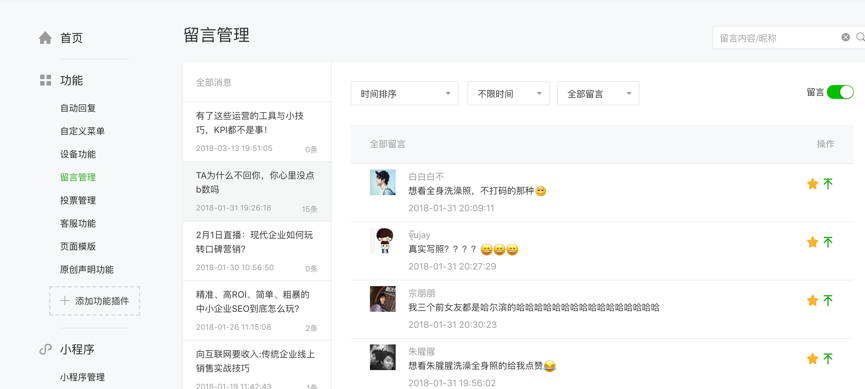Select 留言管理 in the sidebar
Image resolution: width=865 pixels, height=389 pixels.
click(x=78, y=177)
